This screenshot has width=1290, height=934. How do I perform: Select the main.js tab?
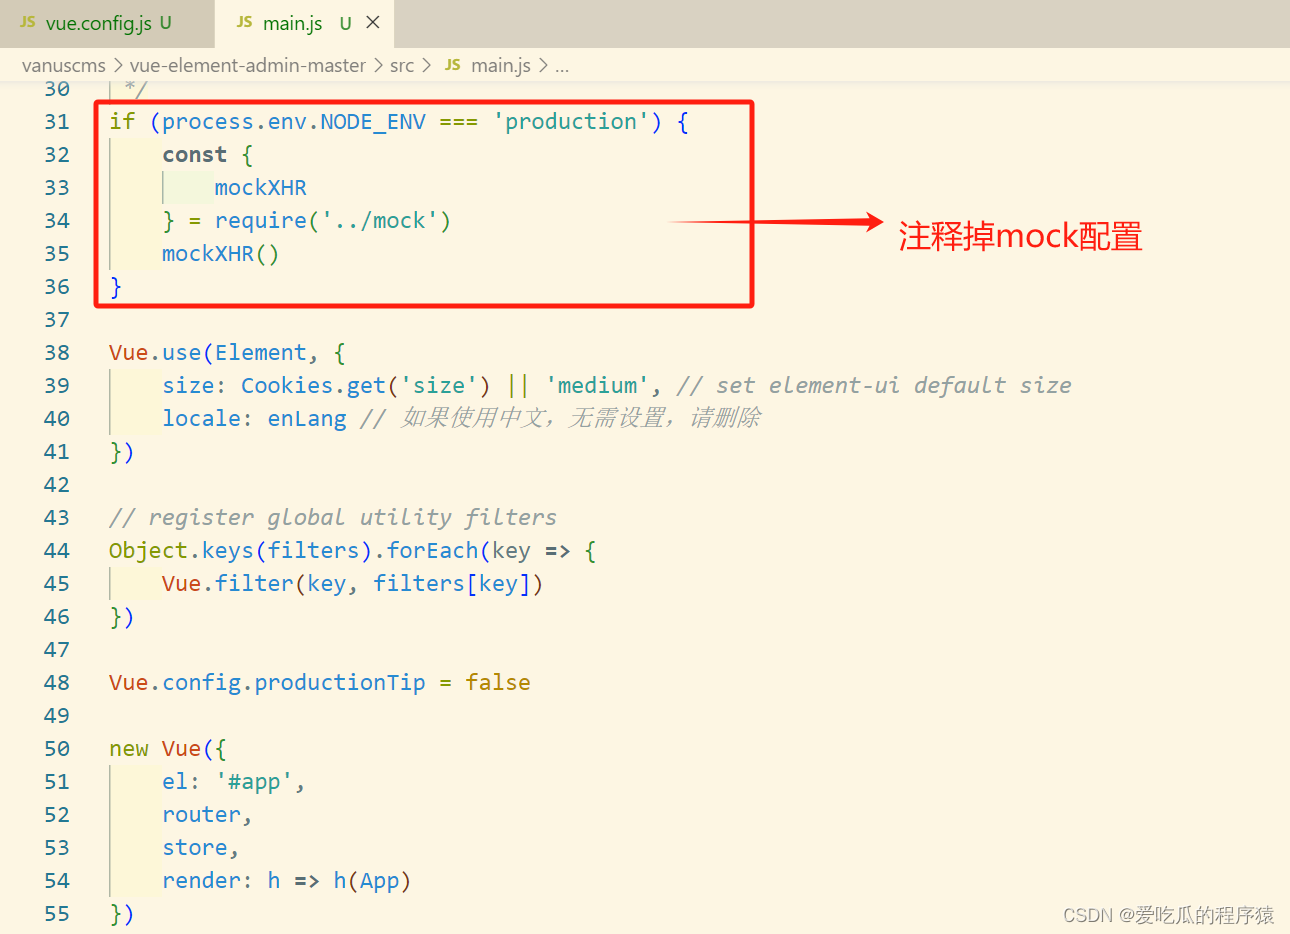click(292, 22)
